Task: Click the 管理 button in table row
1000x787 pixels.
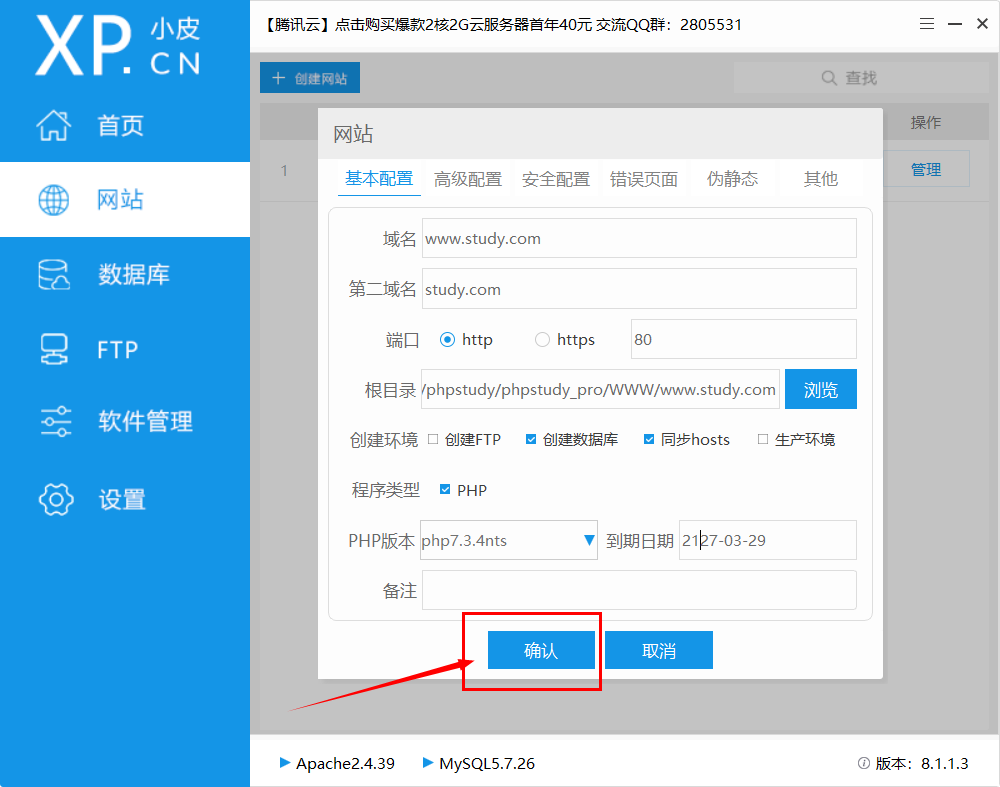Action: point(925,169)
